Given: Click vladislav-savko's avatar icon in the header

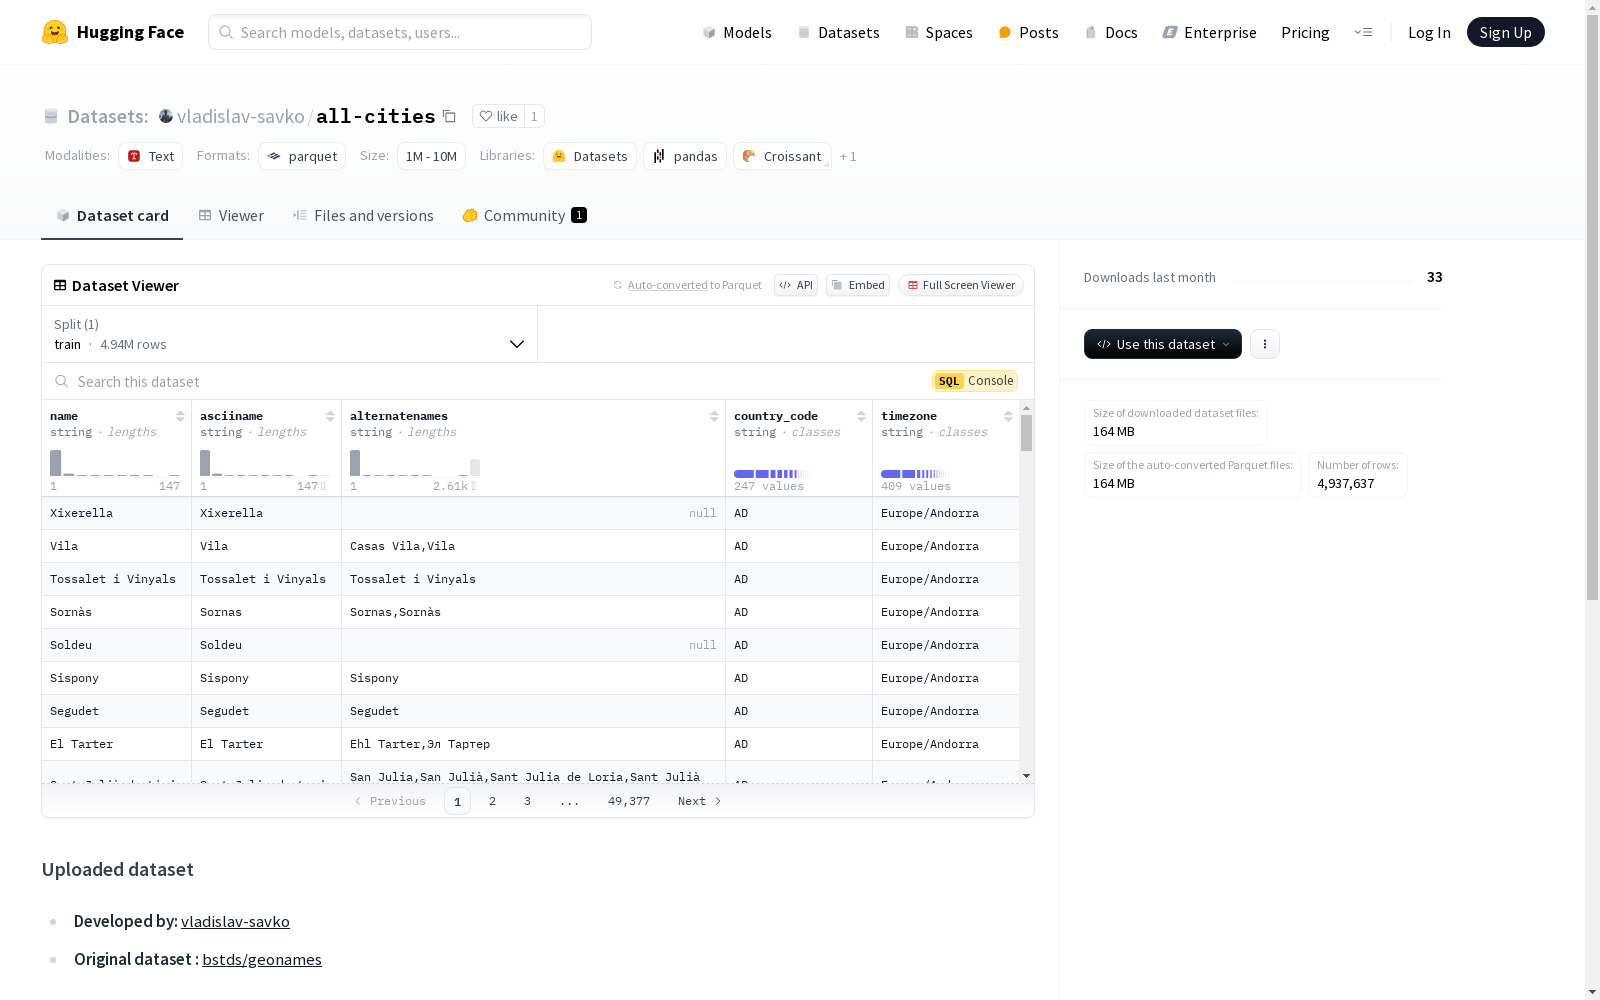Looking at the screenshot, I should [166, 116].
